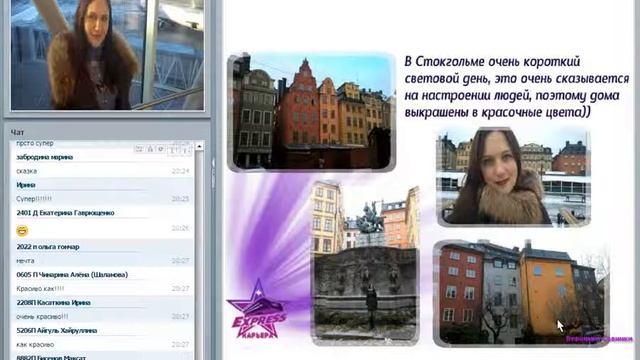Select chat message "сказка"
Screen dimensions: 640x360
tap(27, 171)
